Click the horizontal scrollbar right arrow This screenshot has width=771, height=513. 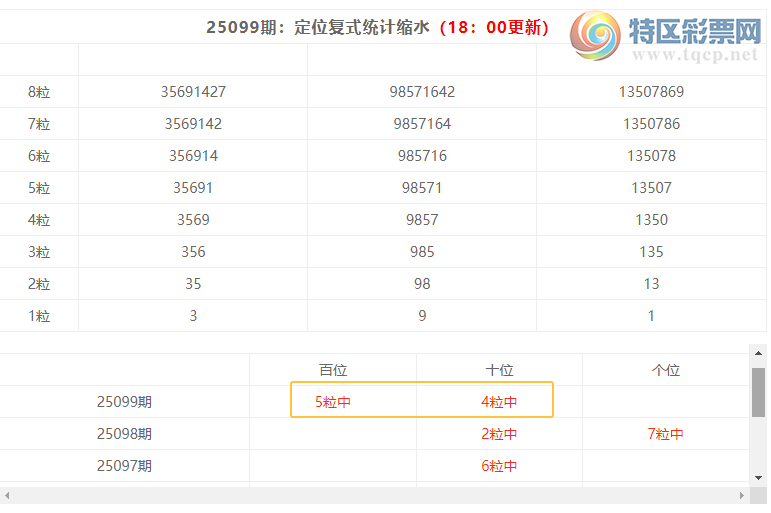click(x=742, y=495)
